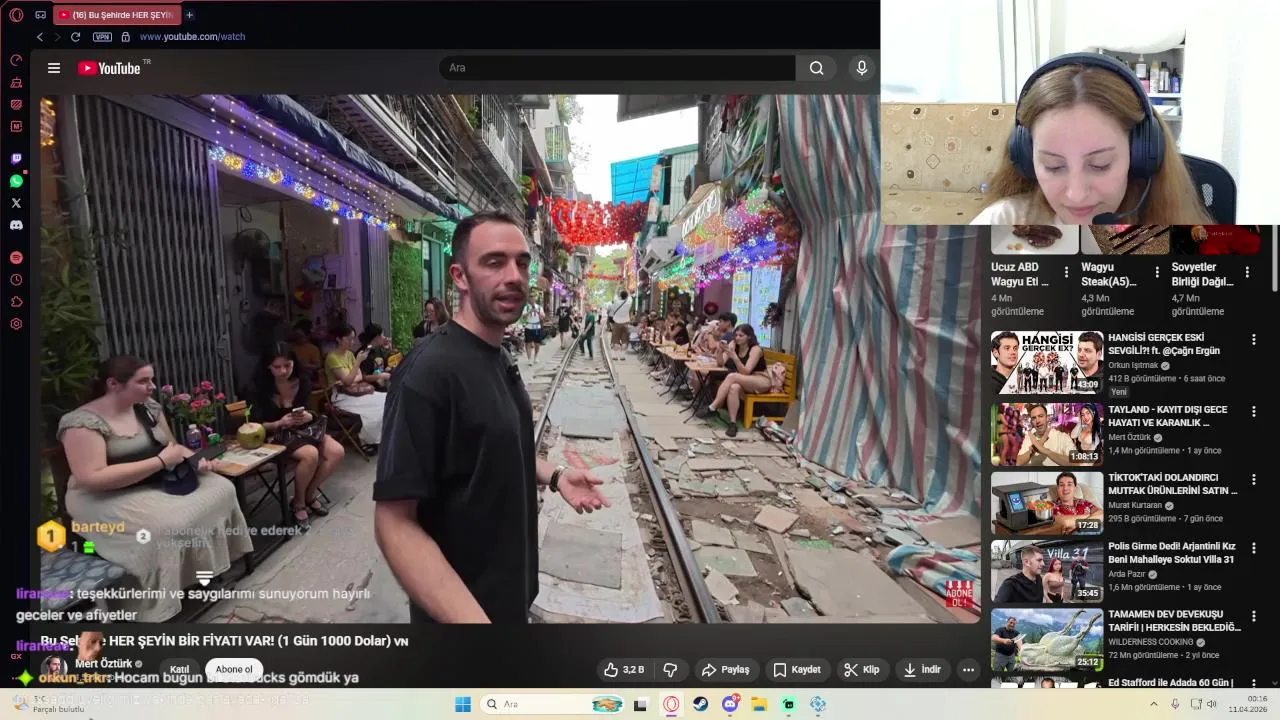Open the volume speaker tray icon
This screenshot has height=720, width=1280.
click(x=1211, y=704)
